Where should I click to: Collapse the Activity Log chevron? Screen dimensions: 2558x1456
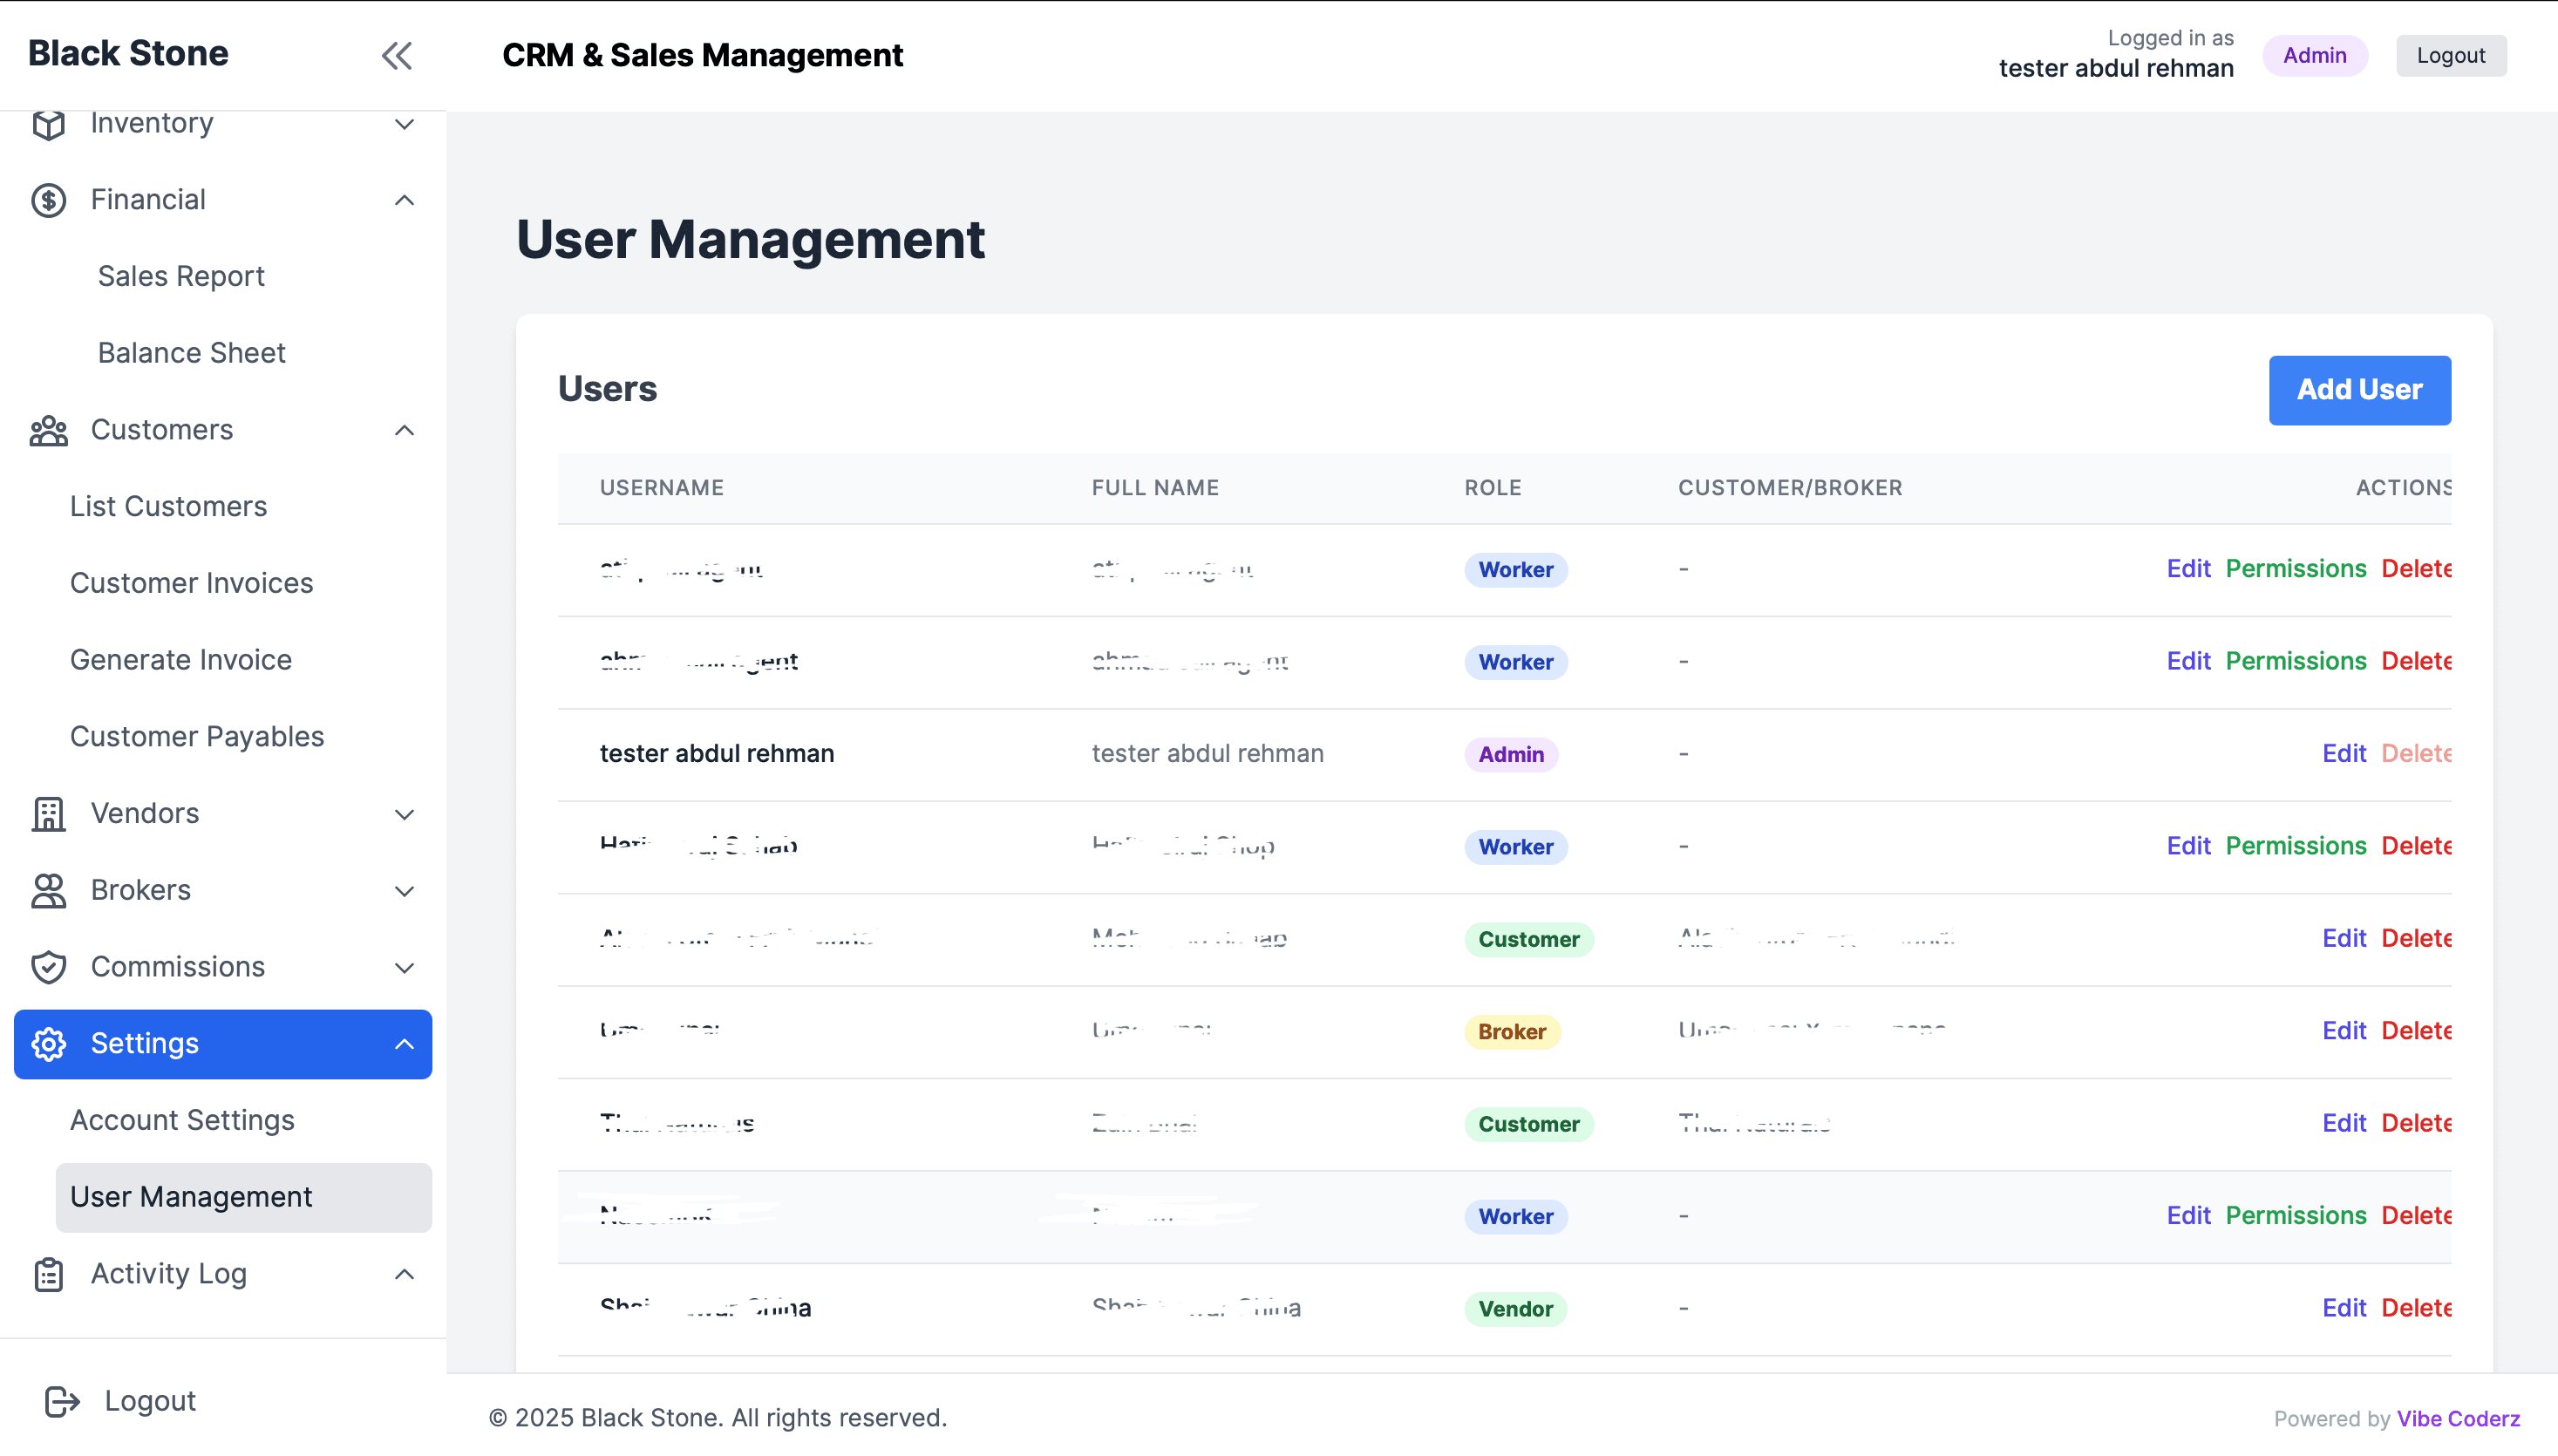pos(404,1274)
